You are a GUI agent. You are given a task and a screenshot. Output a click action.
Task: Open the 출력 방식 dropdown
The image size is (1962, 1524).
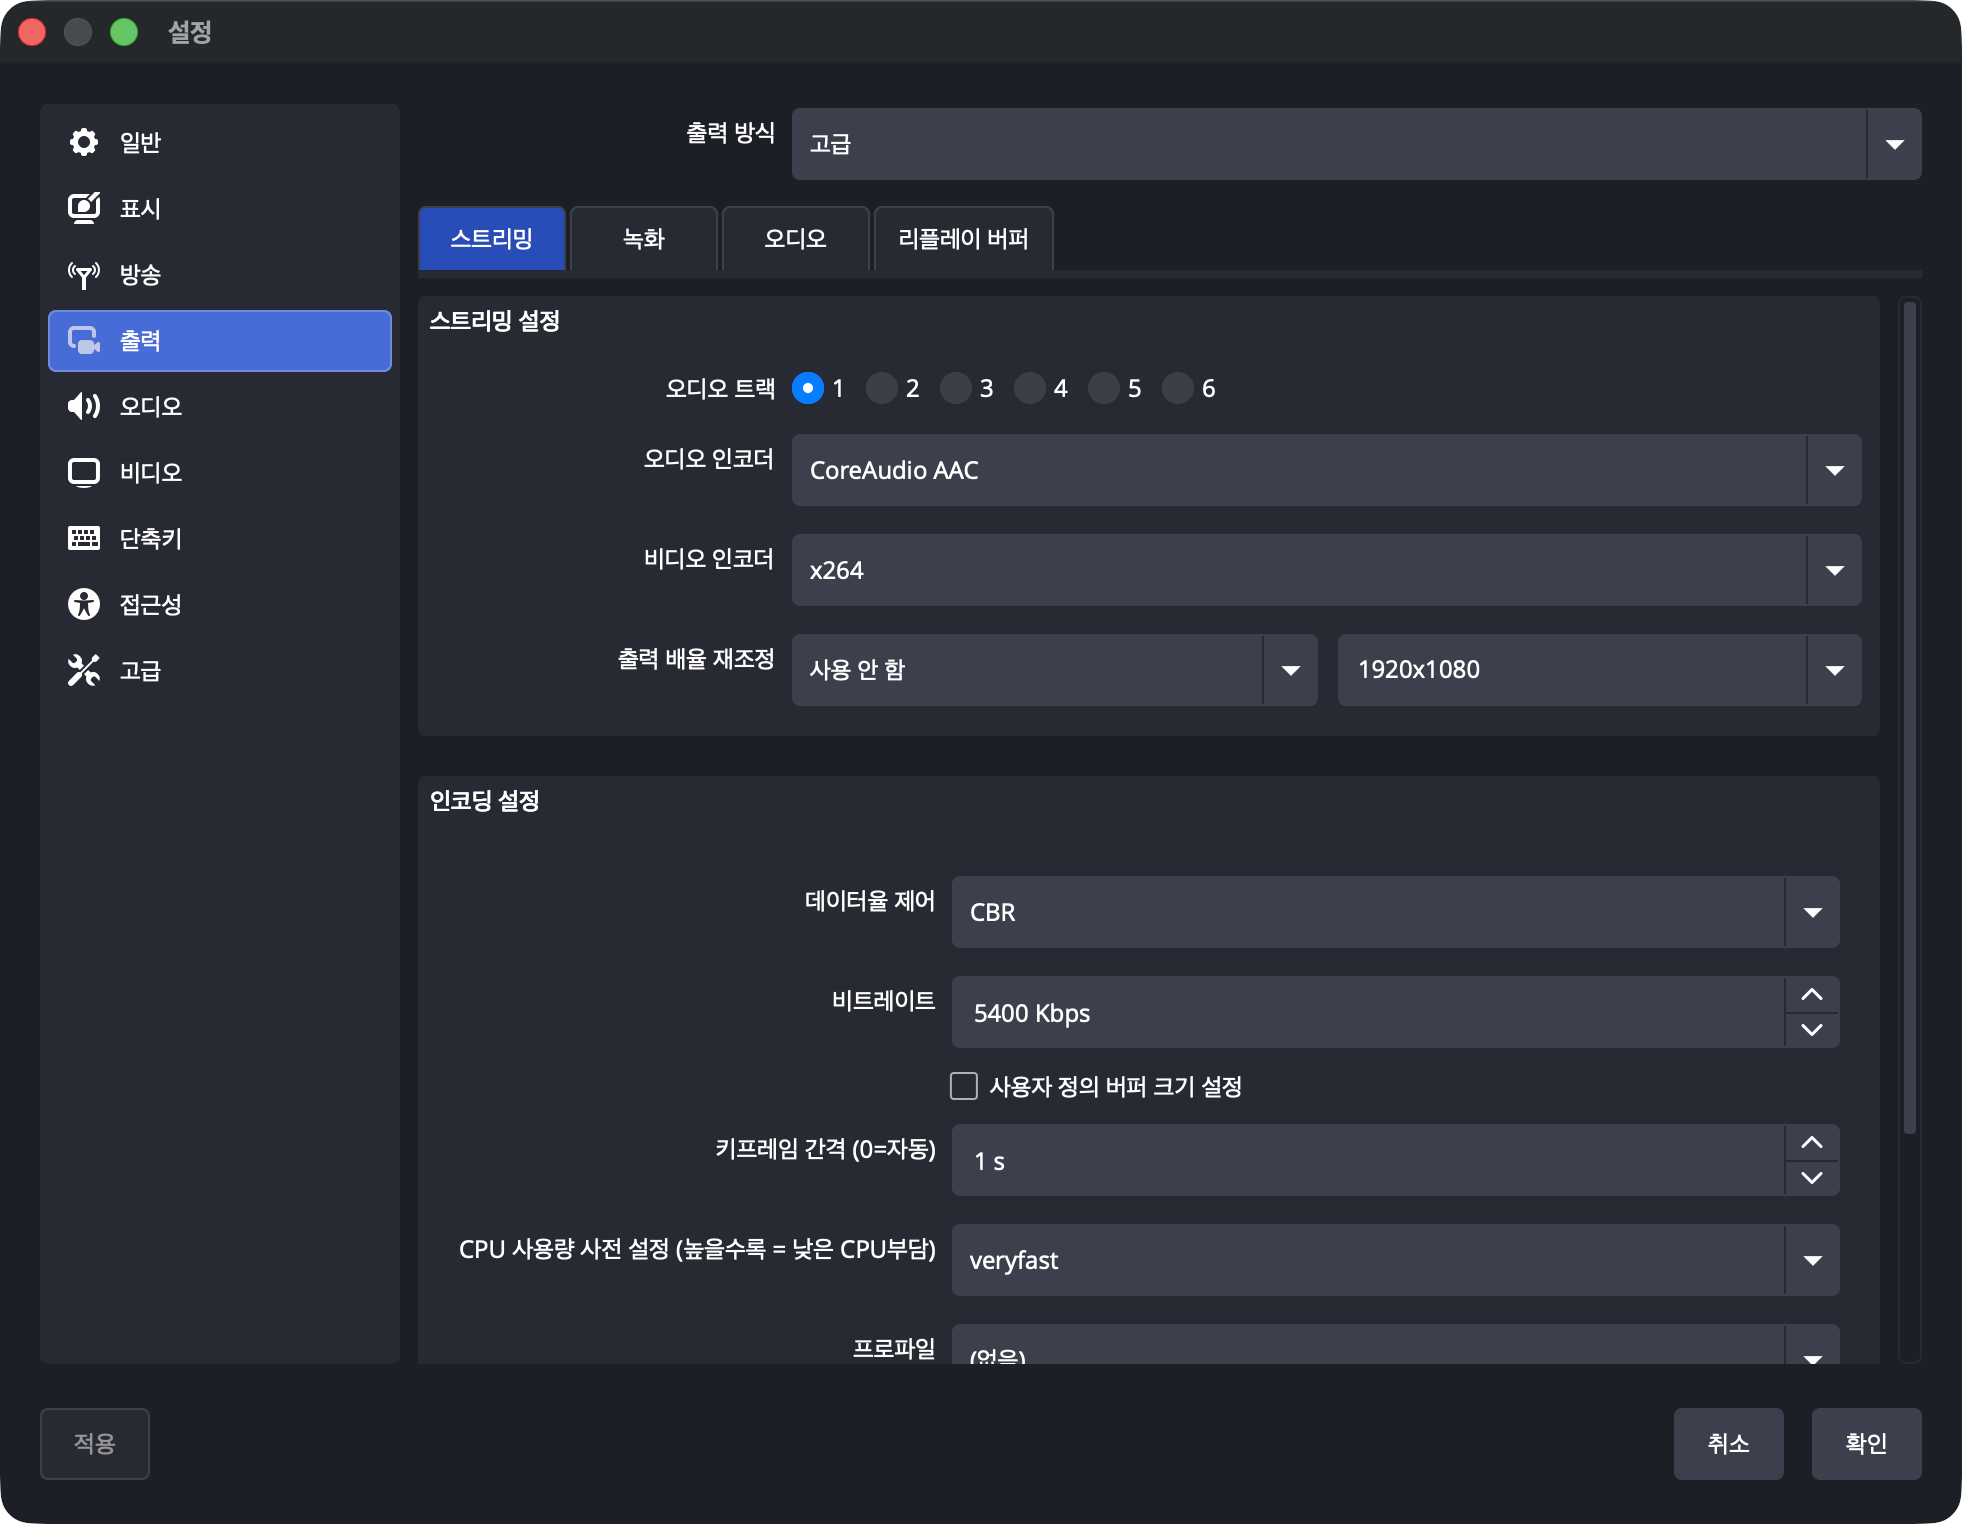[x=1356, y=144]
